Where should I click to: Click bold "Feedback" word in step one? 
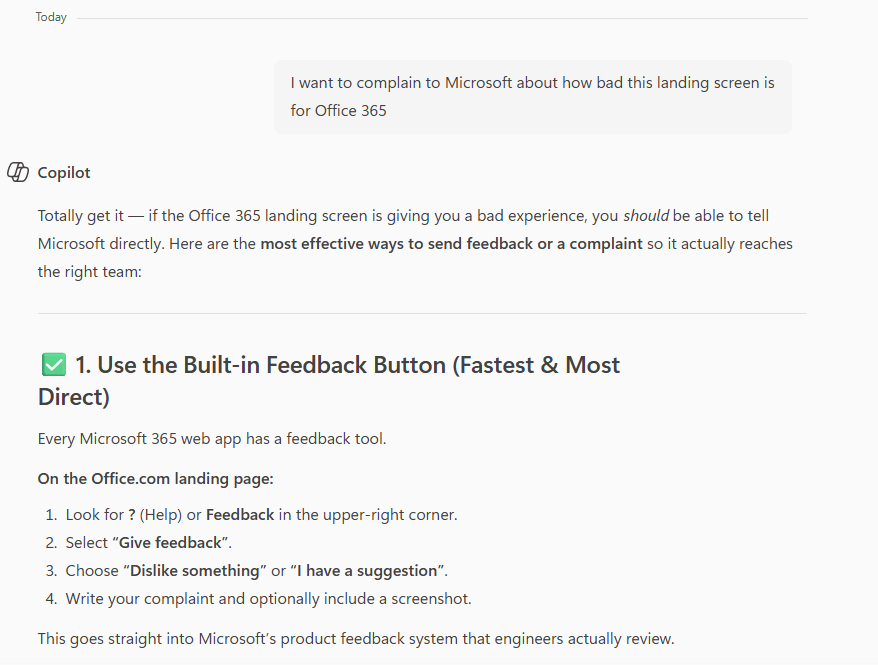tap(240, 515)
